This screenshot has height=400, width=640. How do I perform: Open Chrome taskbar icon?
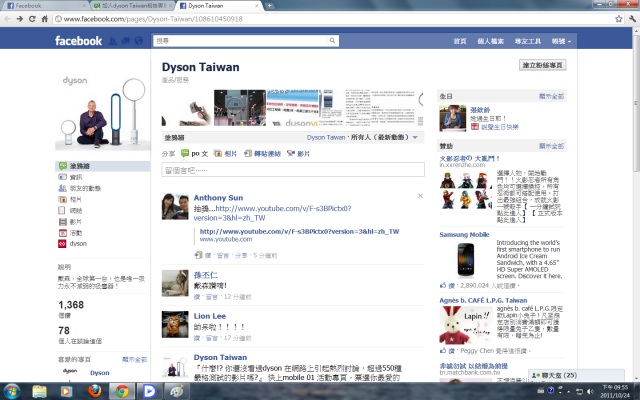pos(122,391)
